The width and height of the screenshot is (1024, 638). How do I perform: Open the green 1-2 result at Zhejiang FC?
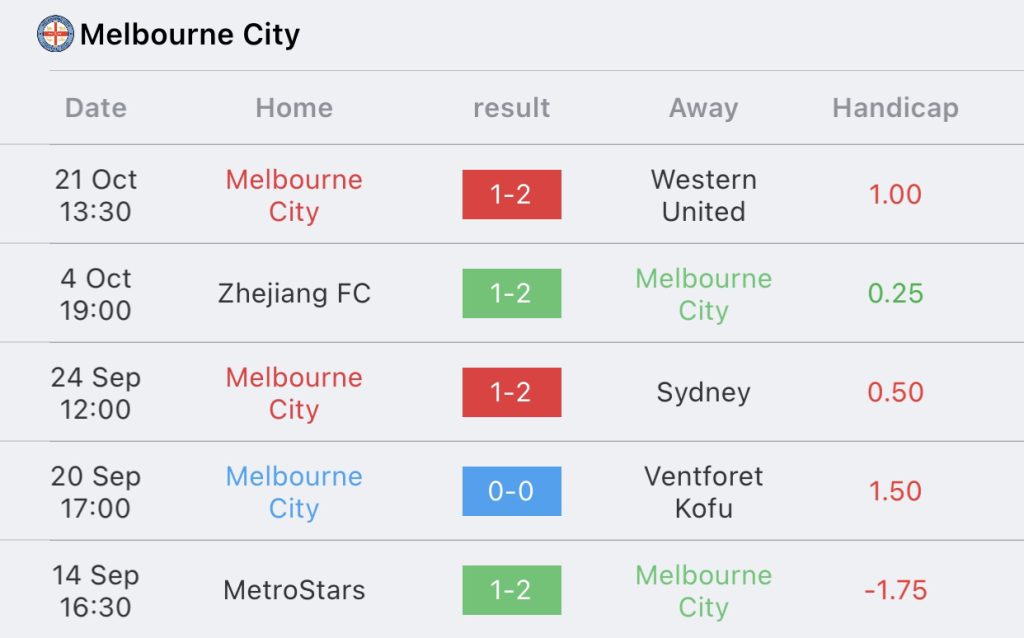pyautogui.click(x=511, y=294)
